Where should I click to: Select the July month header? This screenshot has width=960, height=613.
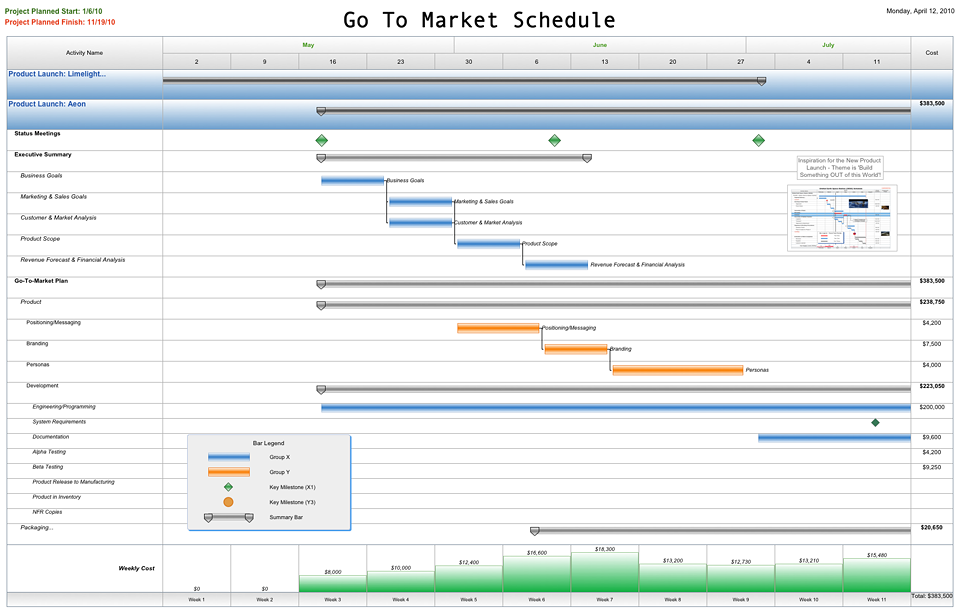click(827, 45)
